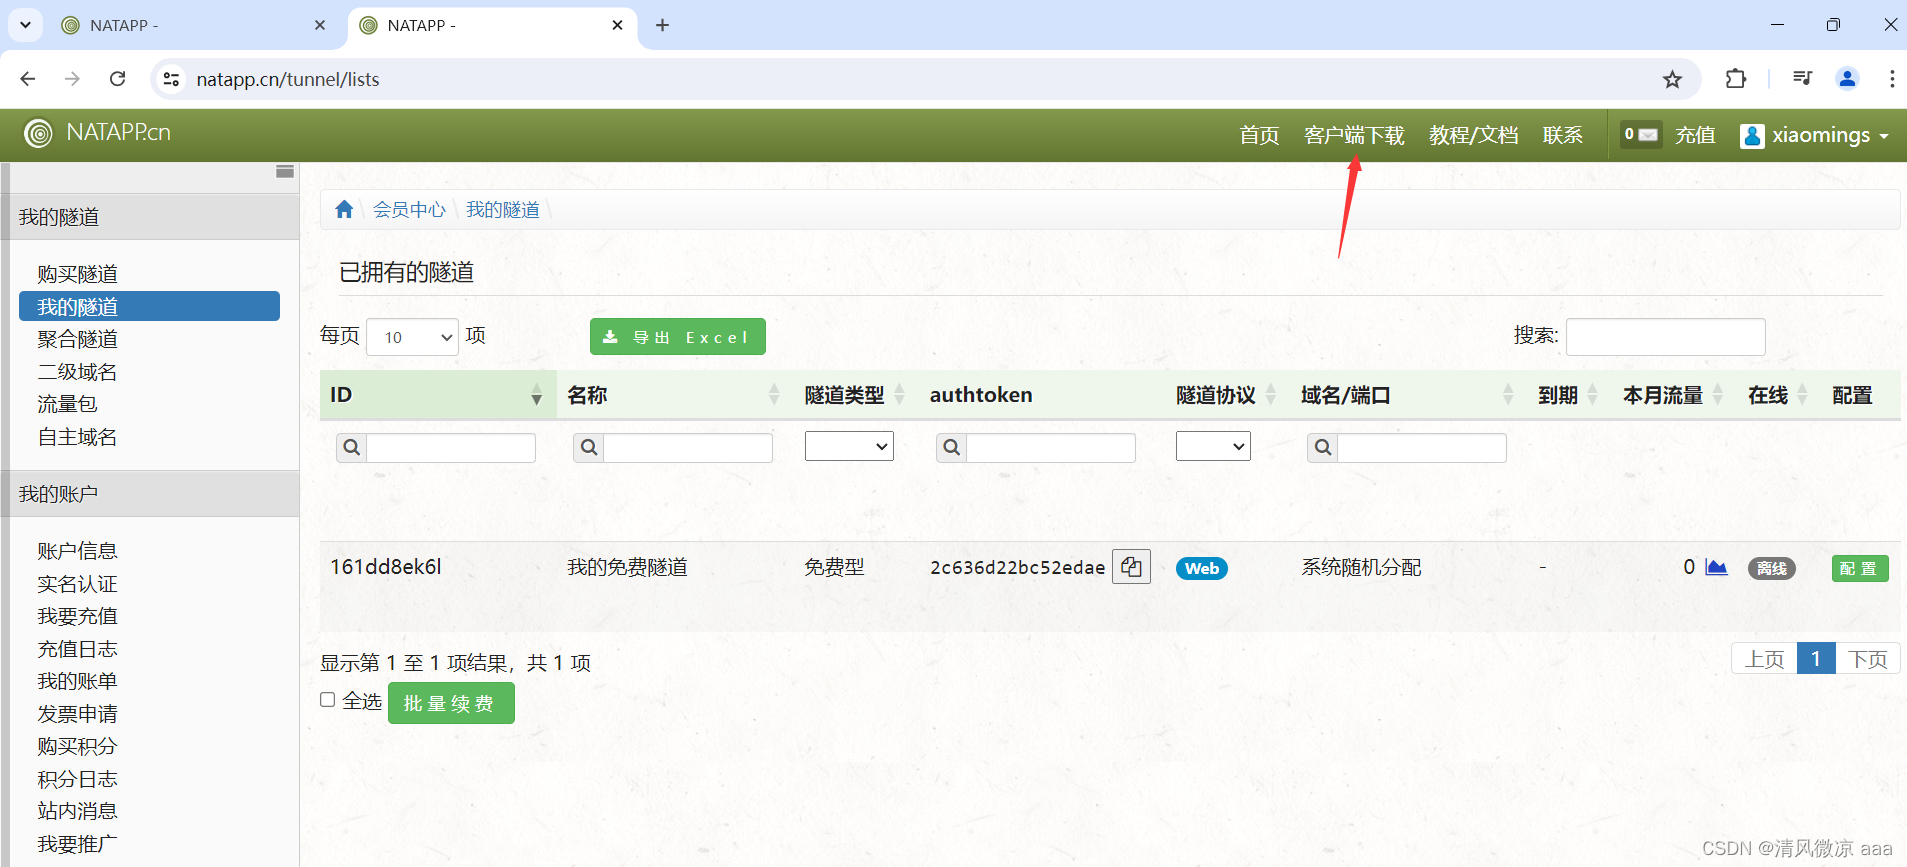Click the green 配置 button
Viewport: 1907px width, 867px height.
point(1860,568)
